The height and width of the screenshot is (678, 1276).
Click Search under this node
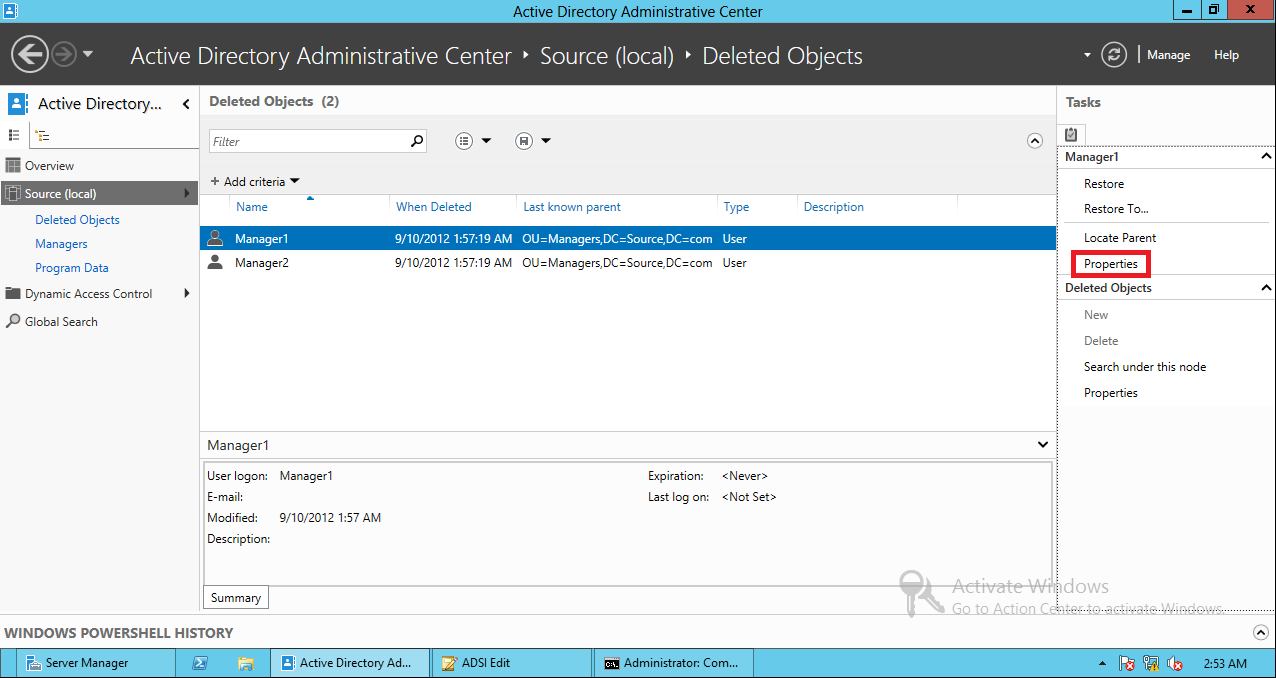click(x=1145, y=367)
